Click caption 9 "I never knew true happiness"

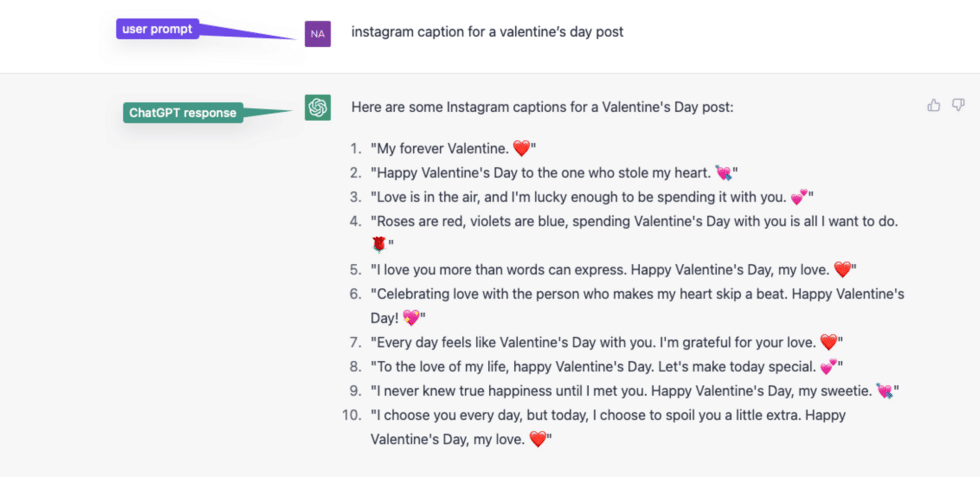point(634,391)
